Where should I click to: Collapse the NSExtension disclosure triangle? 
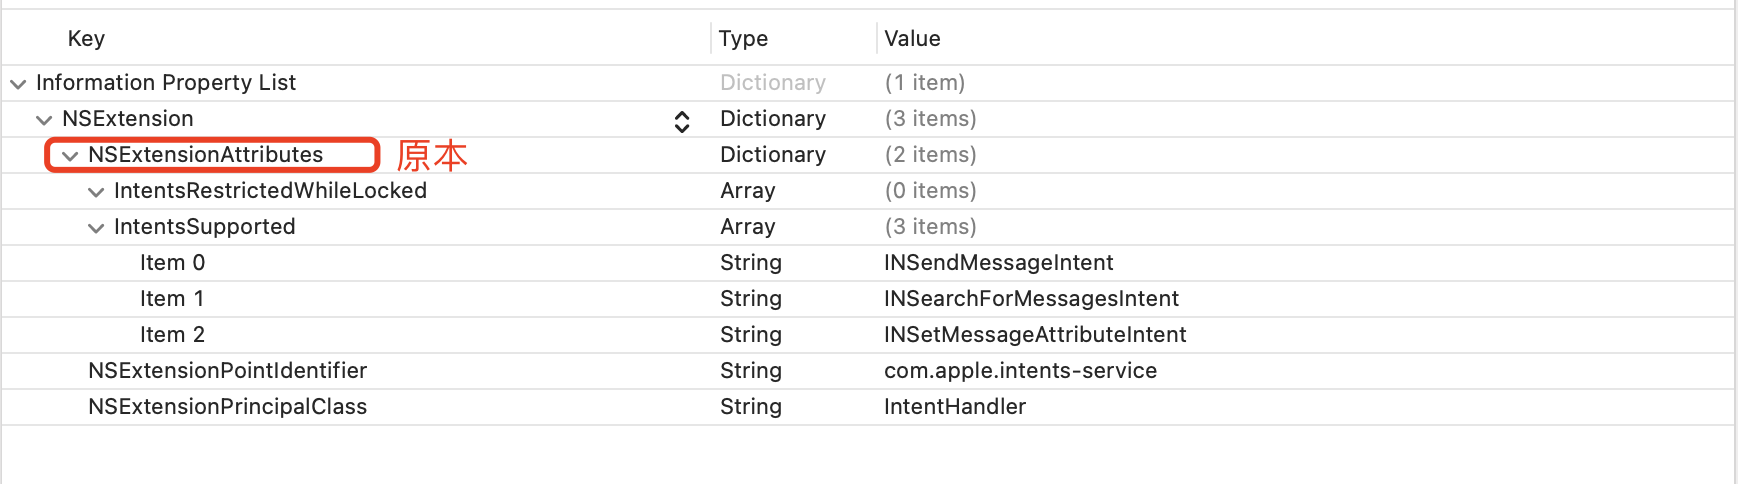tap(44, 120)
